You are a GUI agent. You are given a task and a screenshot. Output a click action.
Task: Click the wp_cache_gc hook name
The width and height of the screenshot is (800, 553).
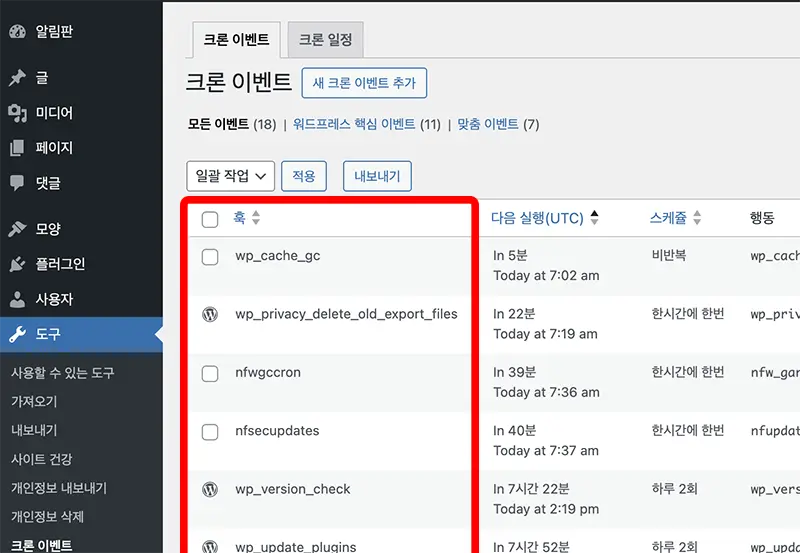278,256
